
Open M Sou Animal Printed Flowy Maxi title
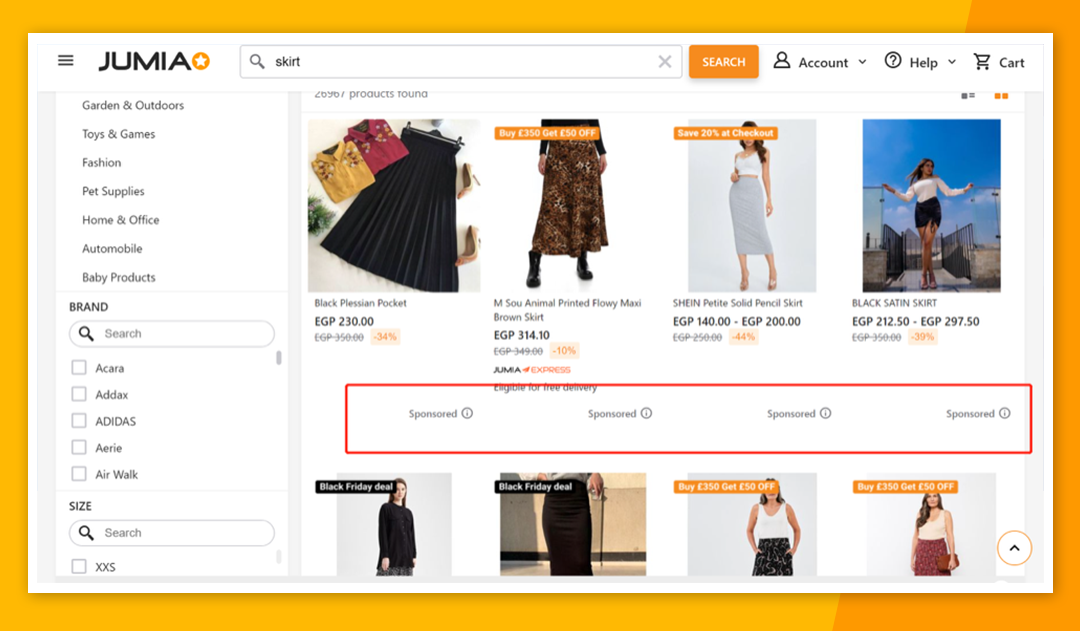coord(567,310)
